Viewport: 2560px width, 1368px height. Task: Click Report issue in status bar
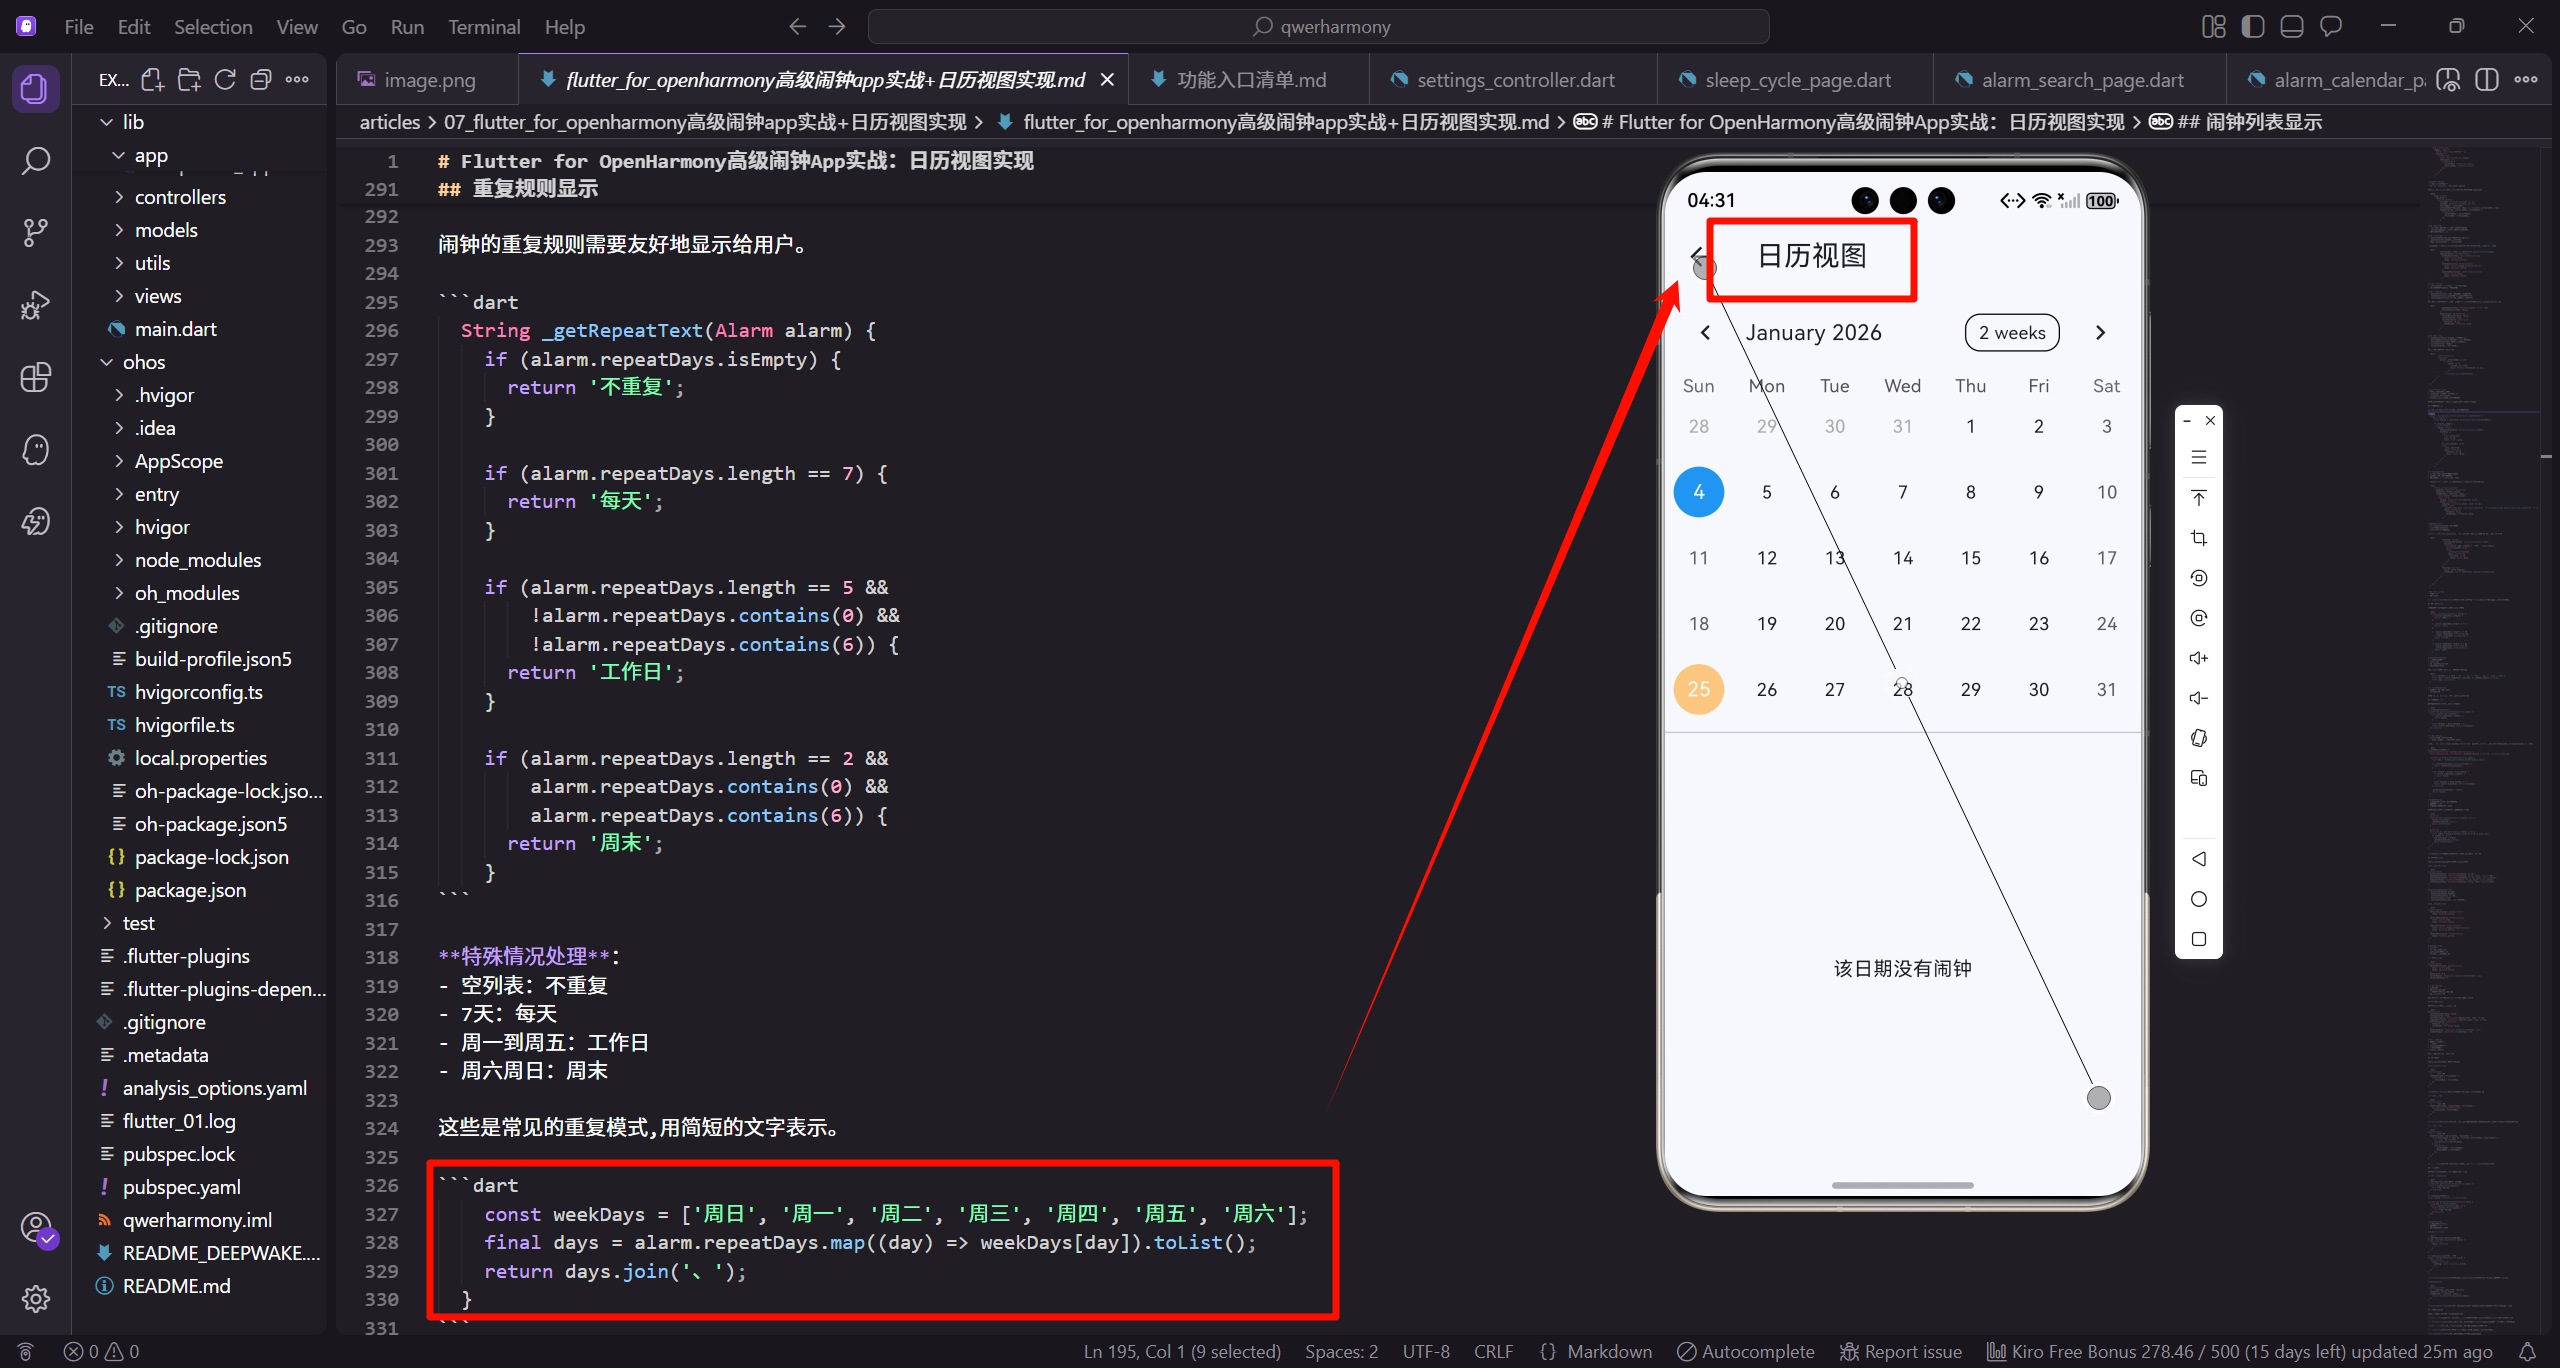(1901, 1352)
